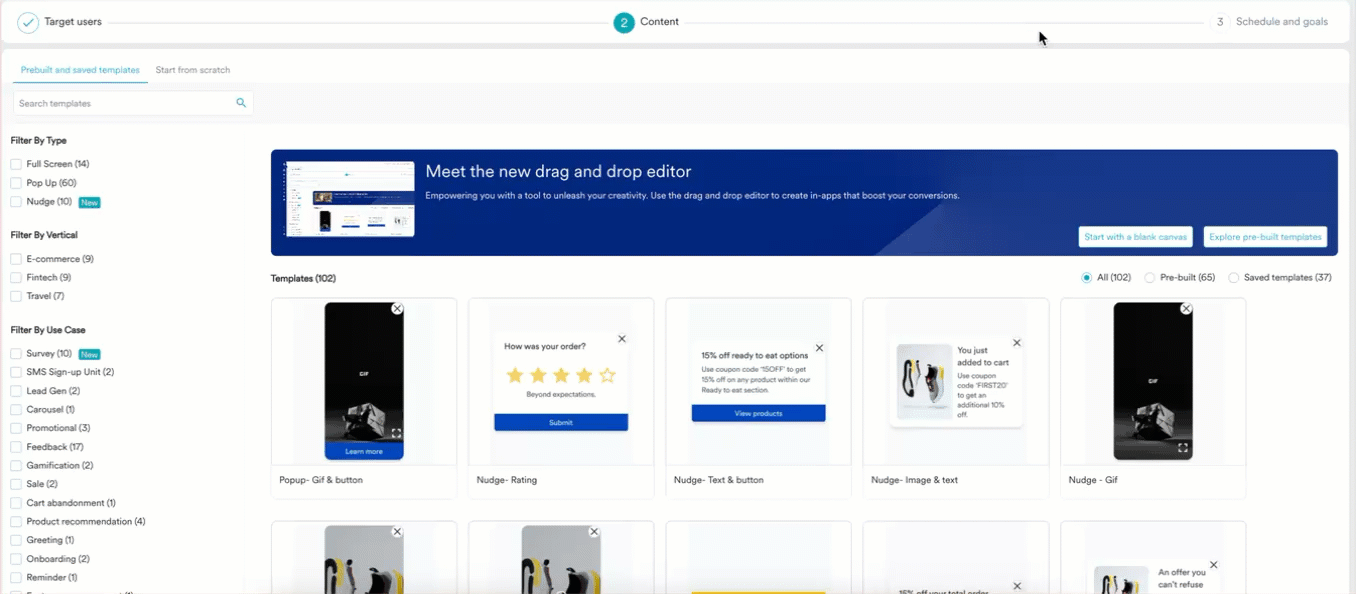
Task: Click drag and drop editor banner preview image
Action: (x=348, y=199)
